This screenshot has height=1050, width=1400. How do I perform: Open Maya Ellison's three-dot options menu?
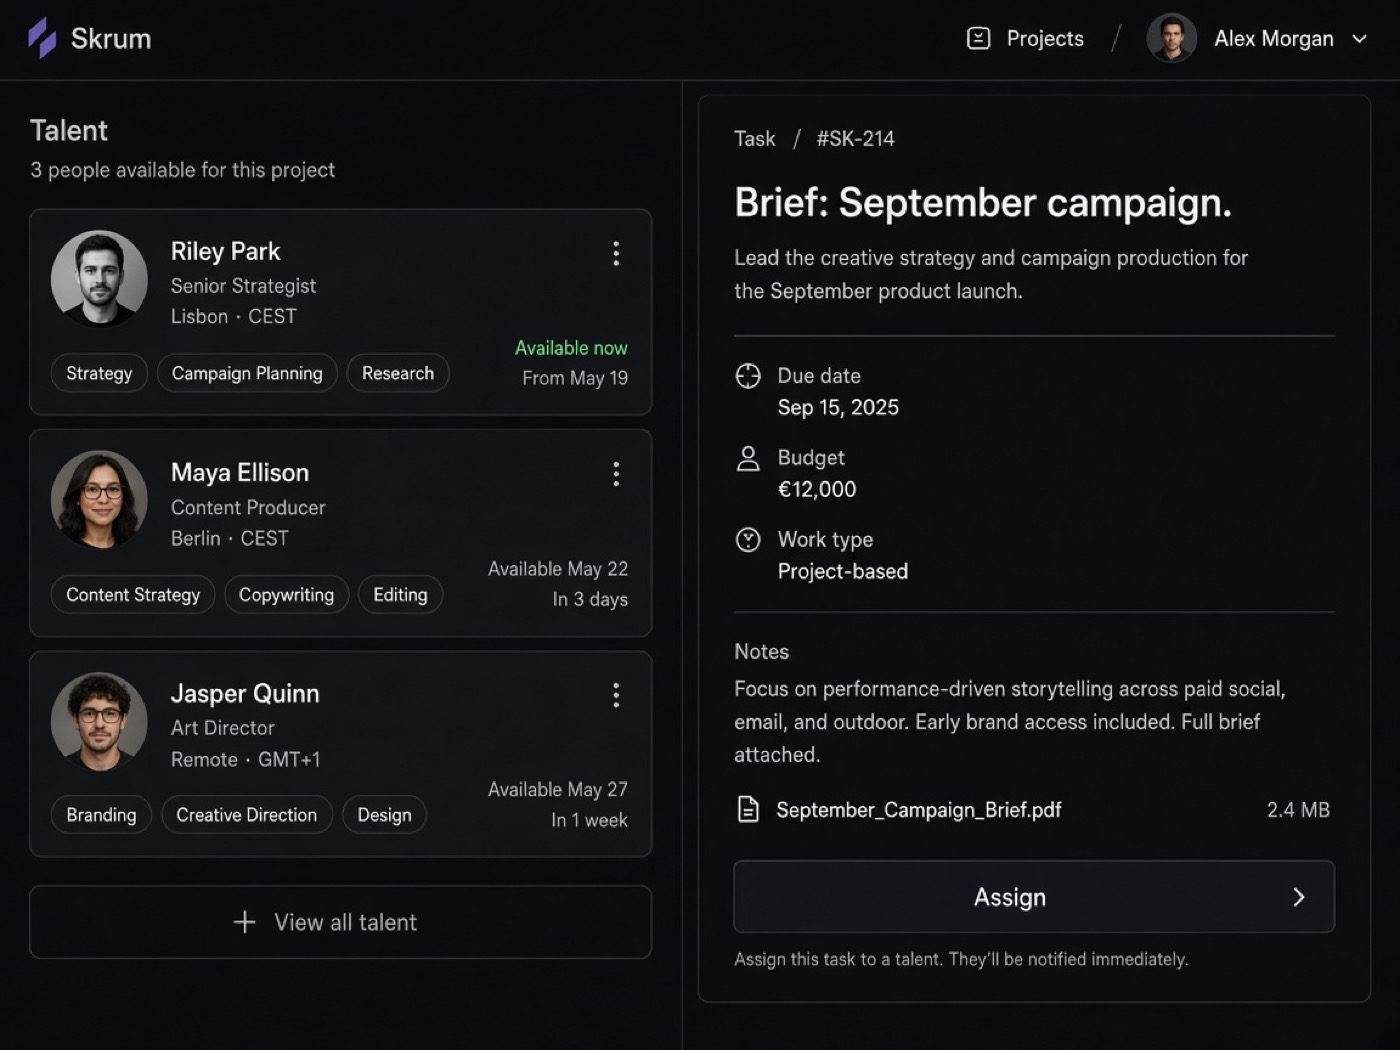[x=616, y=474]
